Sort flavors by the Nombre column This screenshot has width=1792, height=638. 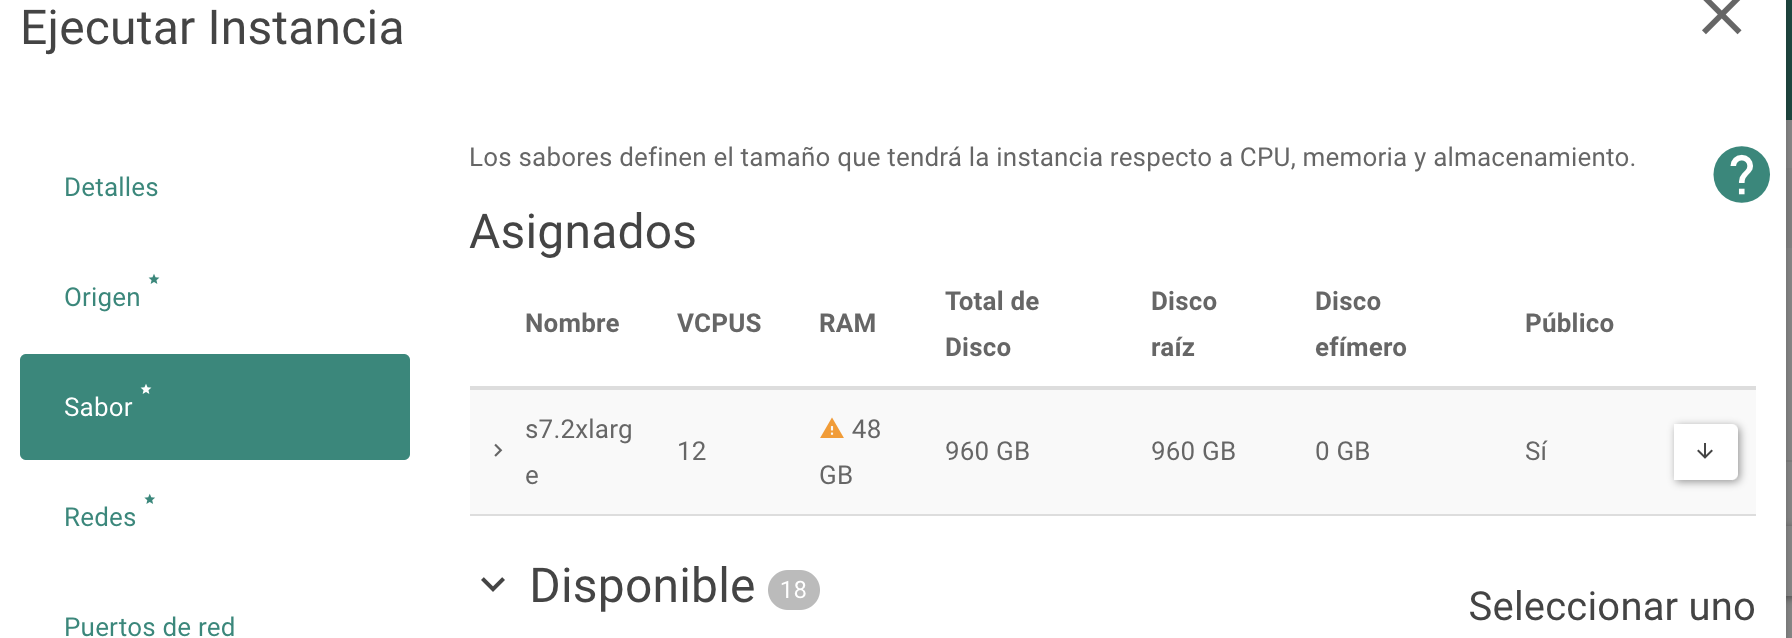[572, 322]
